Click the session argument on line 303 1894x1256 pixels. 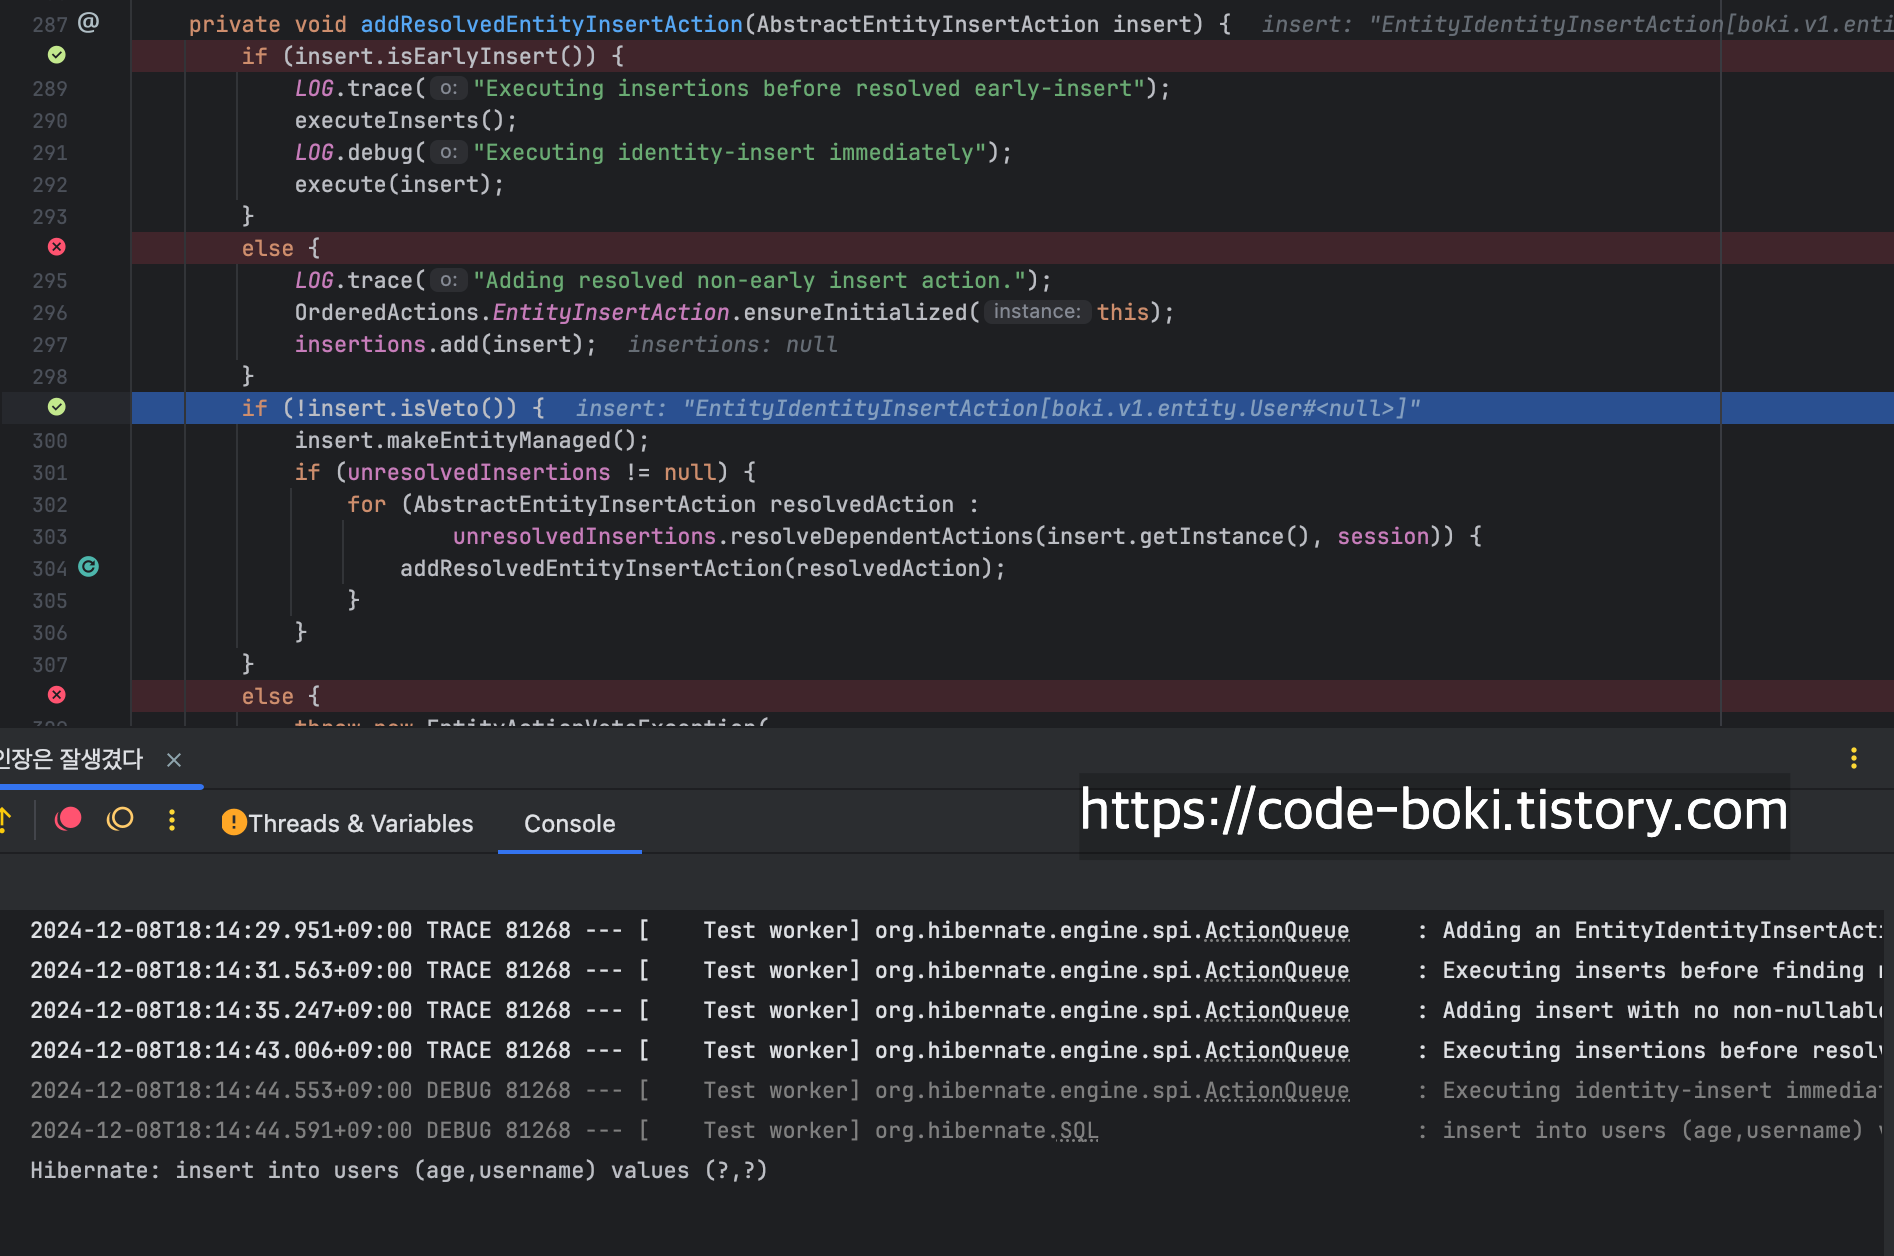(x=1383, y=536)
